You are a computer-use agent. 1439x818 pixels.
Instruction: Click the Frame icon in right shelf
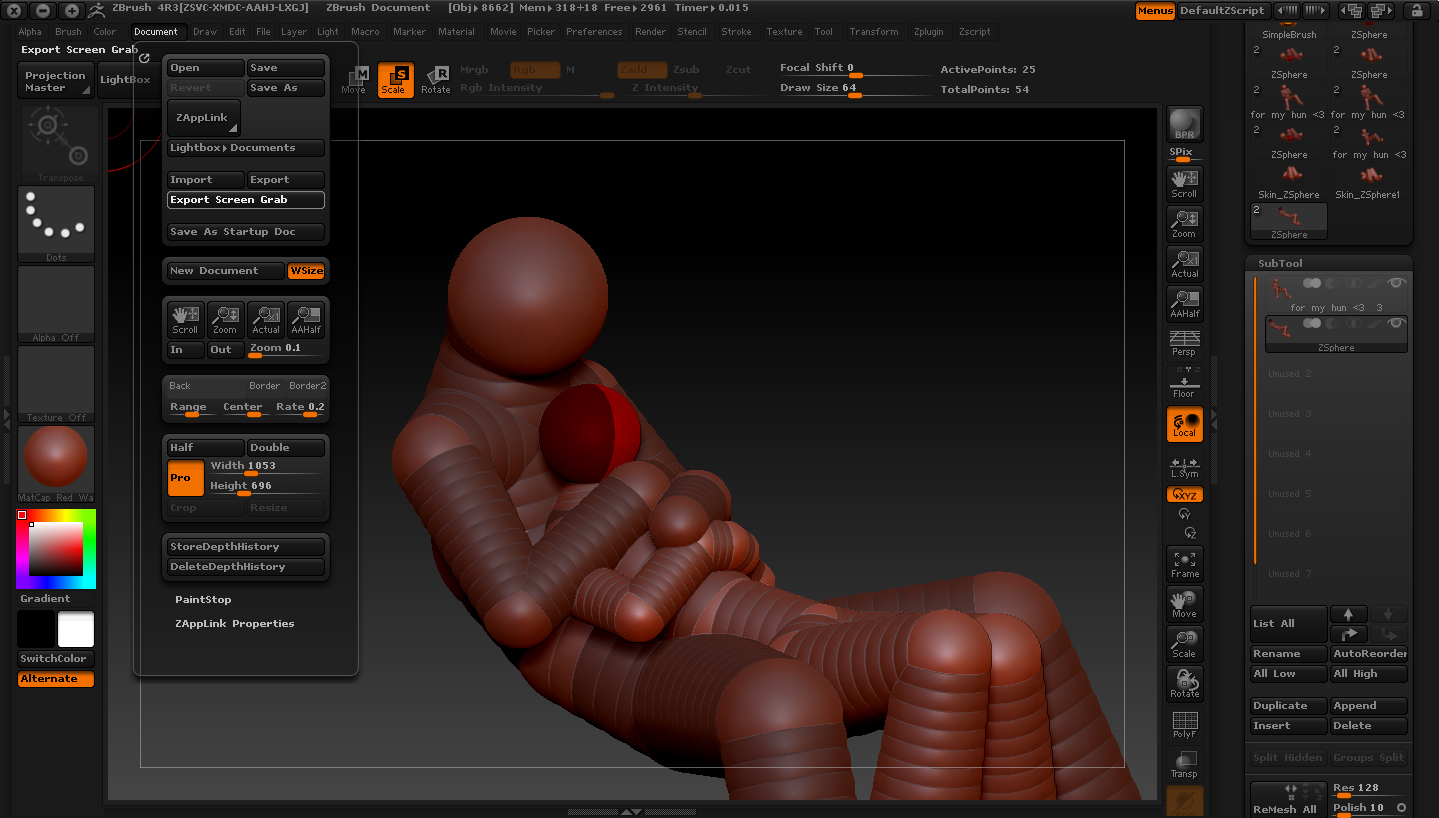(1184, 564)
